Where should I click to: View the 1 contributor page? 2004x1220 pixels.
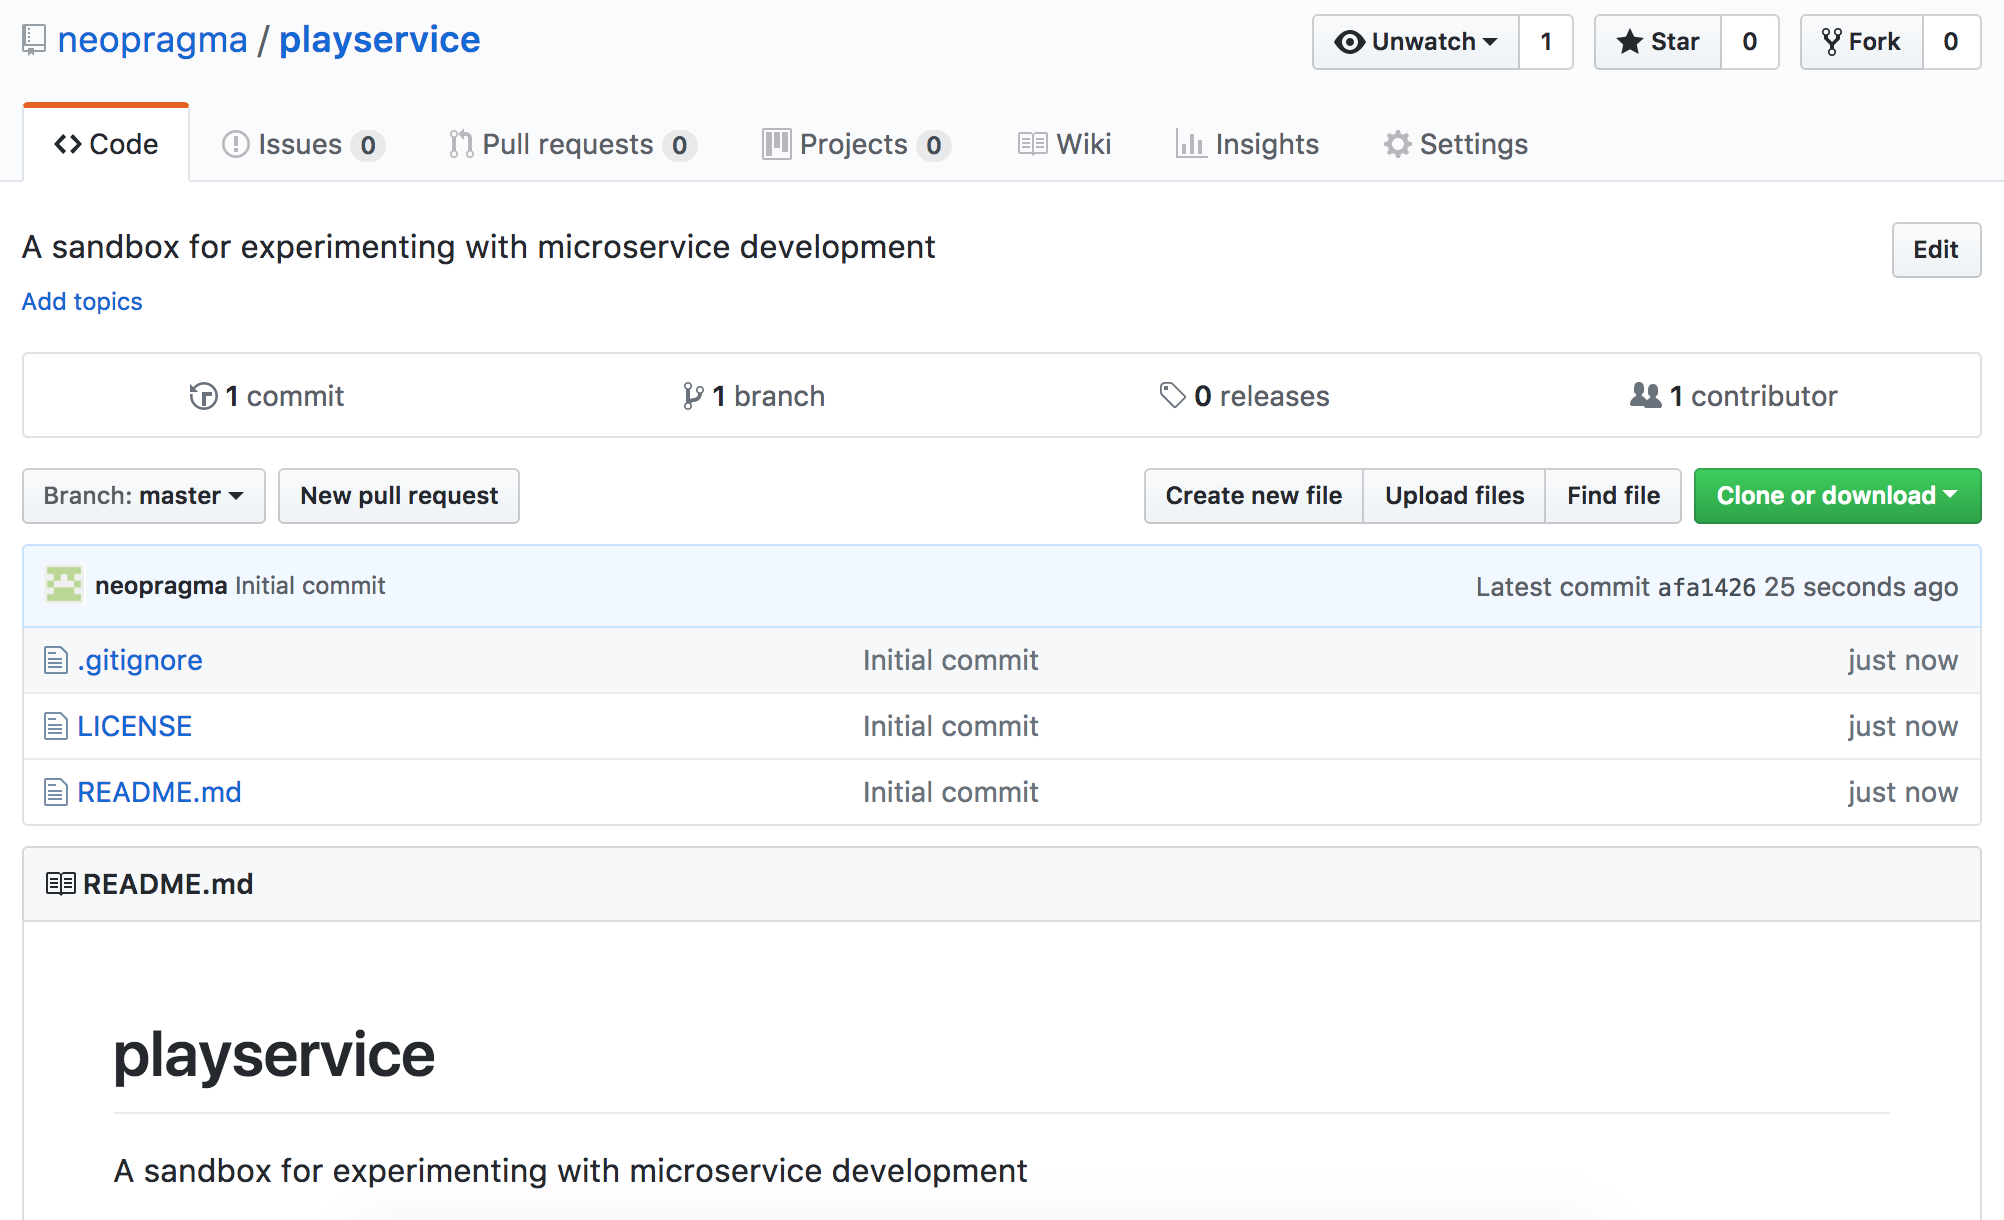(1734, 396)
